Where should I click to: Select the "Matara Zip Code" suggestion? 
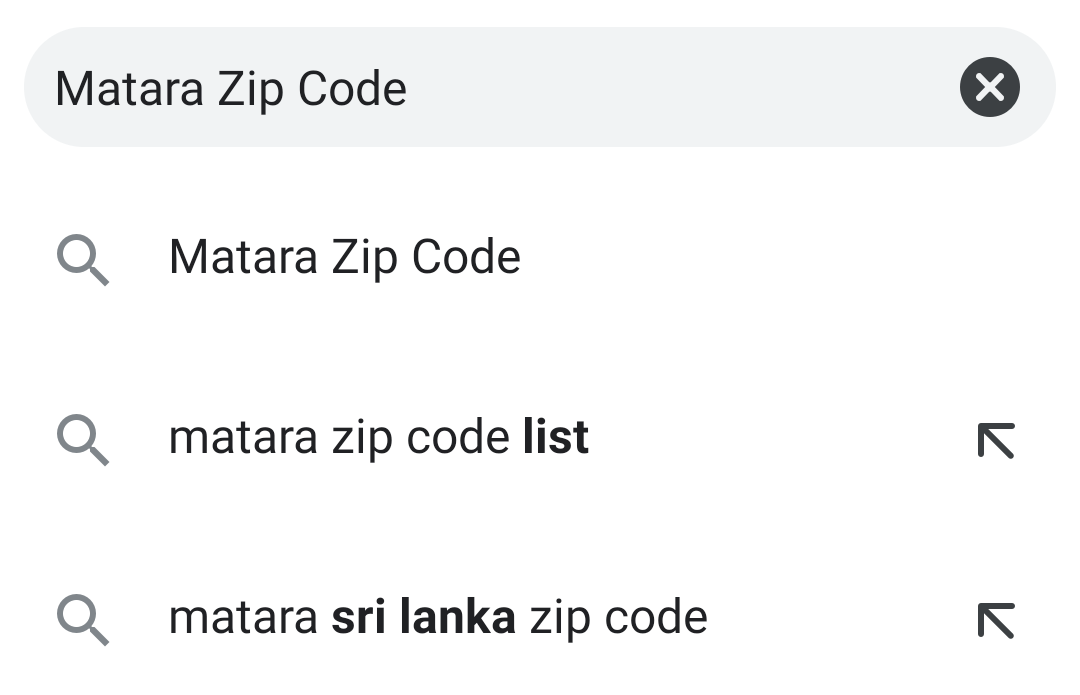[344, 258]
